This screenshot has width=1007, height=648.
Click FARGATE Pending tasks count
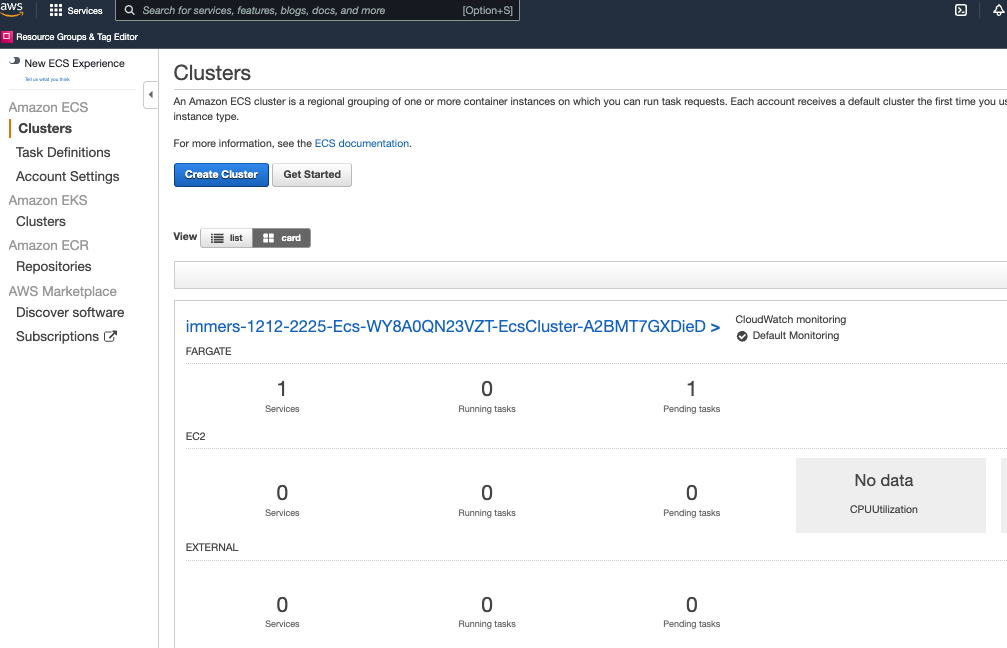click(x=692, y=389)
